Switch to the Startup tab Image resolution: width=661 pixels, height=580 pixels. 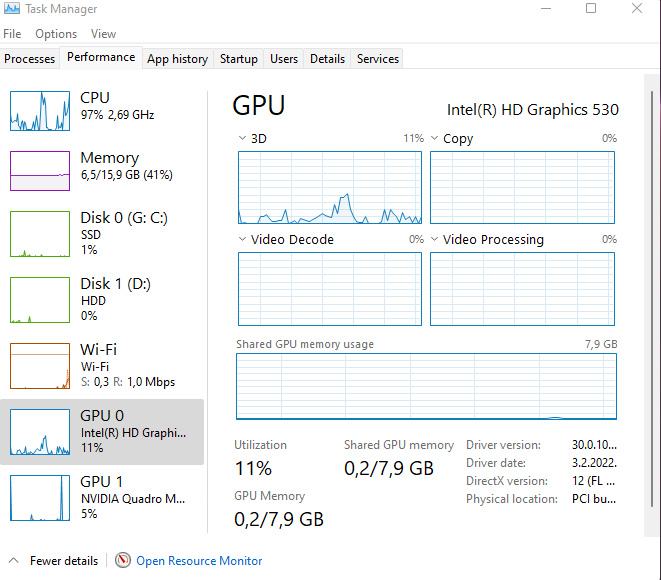point(239,59)
